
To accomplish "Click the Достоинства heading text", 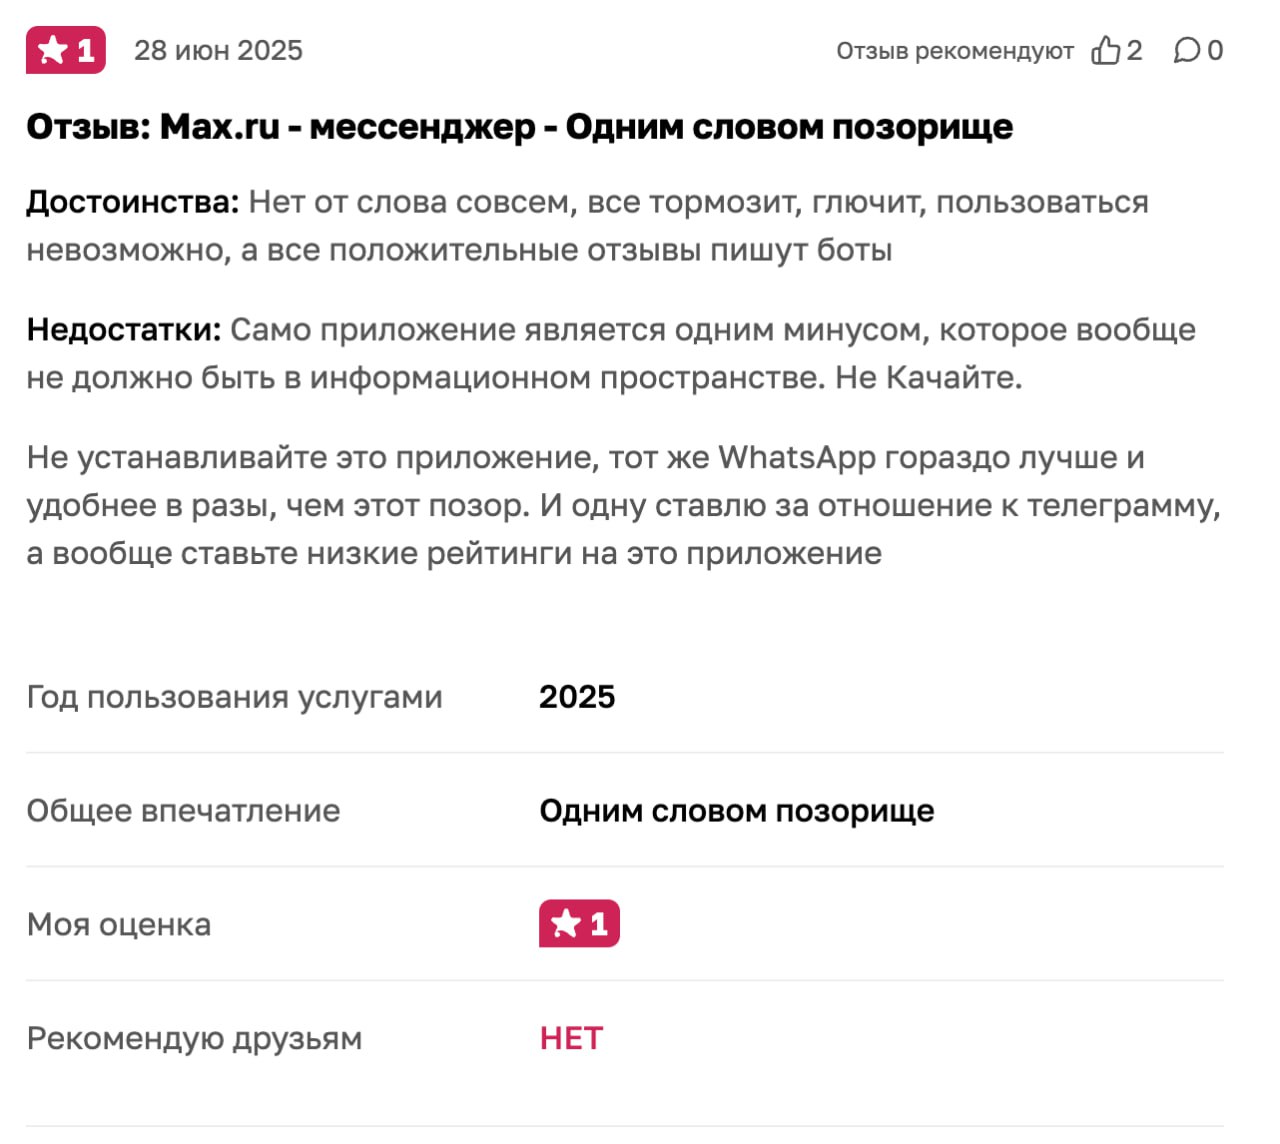I will coord(133,202).
